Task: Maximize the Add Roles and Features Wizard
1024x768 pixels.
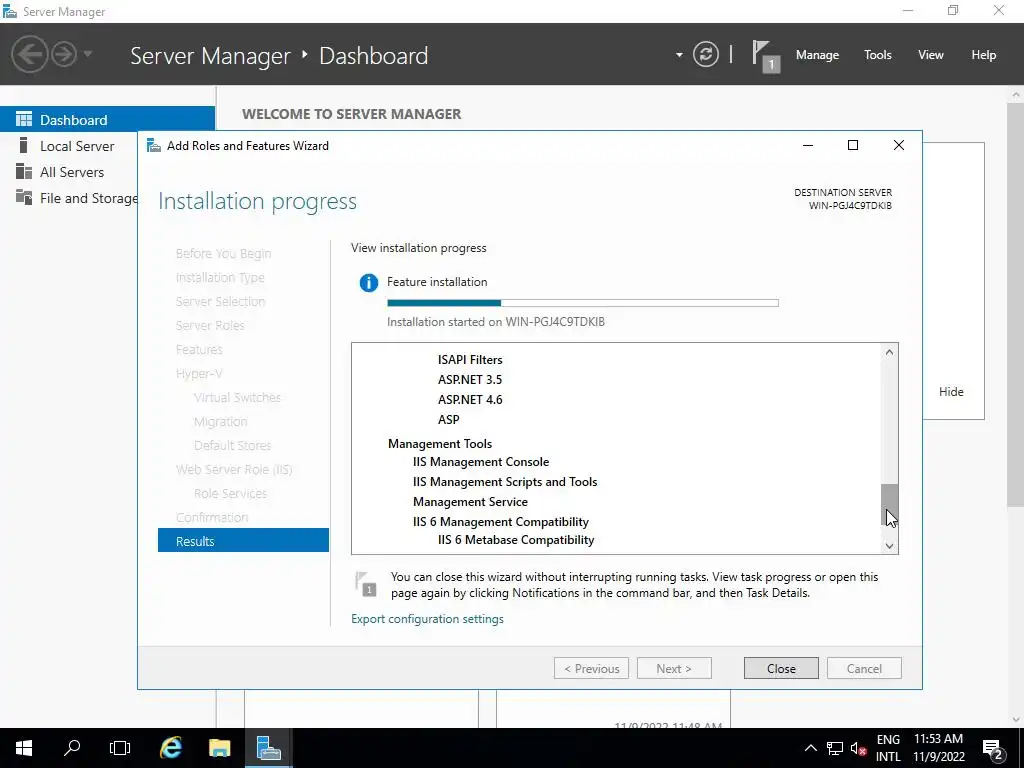Action: [852, 145]
